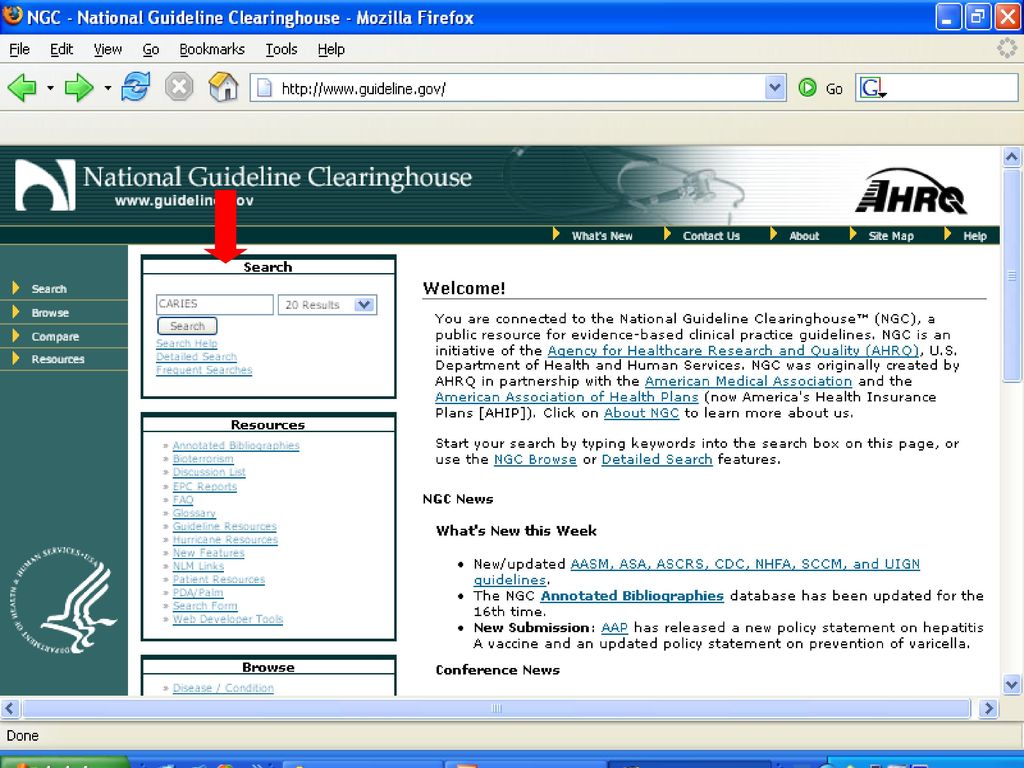Reload the page with the refresh icon
Viewport: 1024px width, 768px height.
(x=135, y=87)
